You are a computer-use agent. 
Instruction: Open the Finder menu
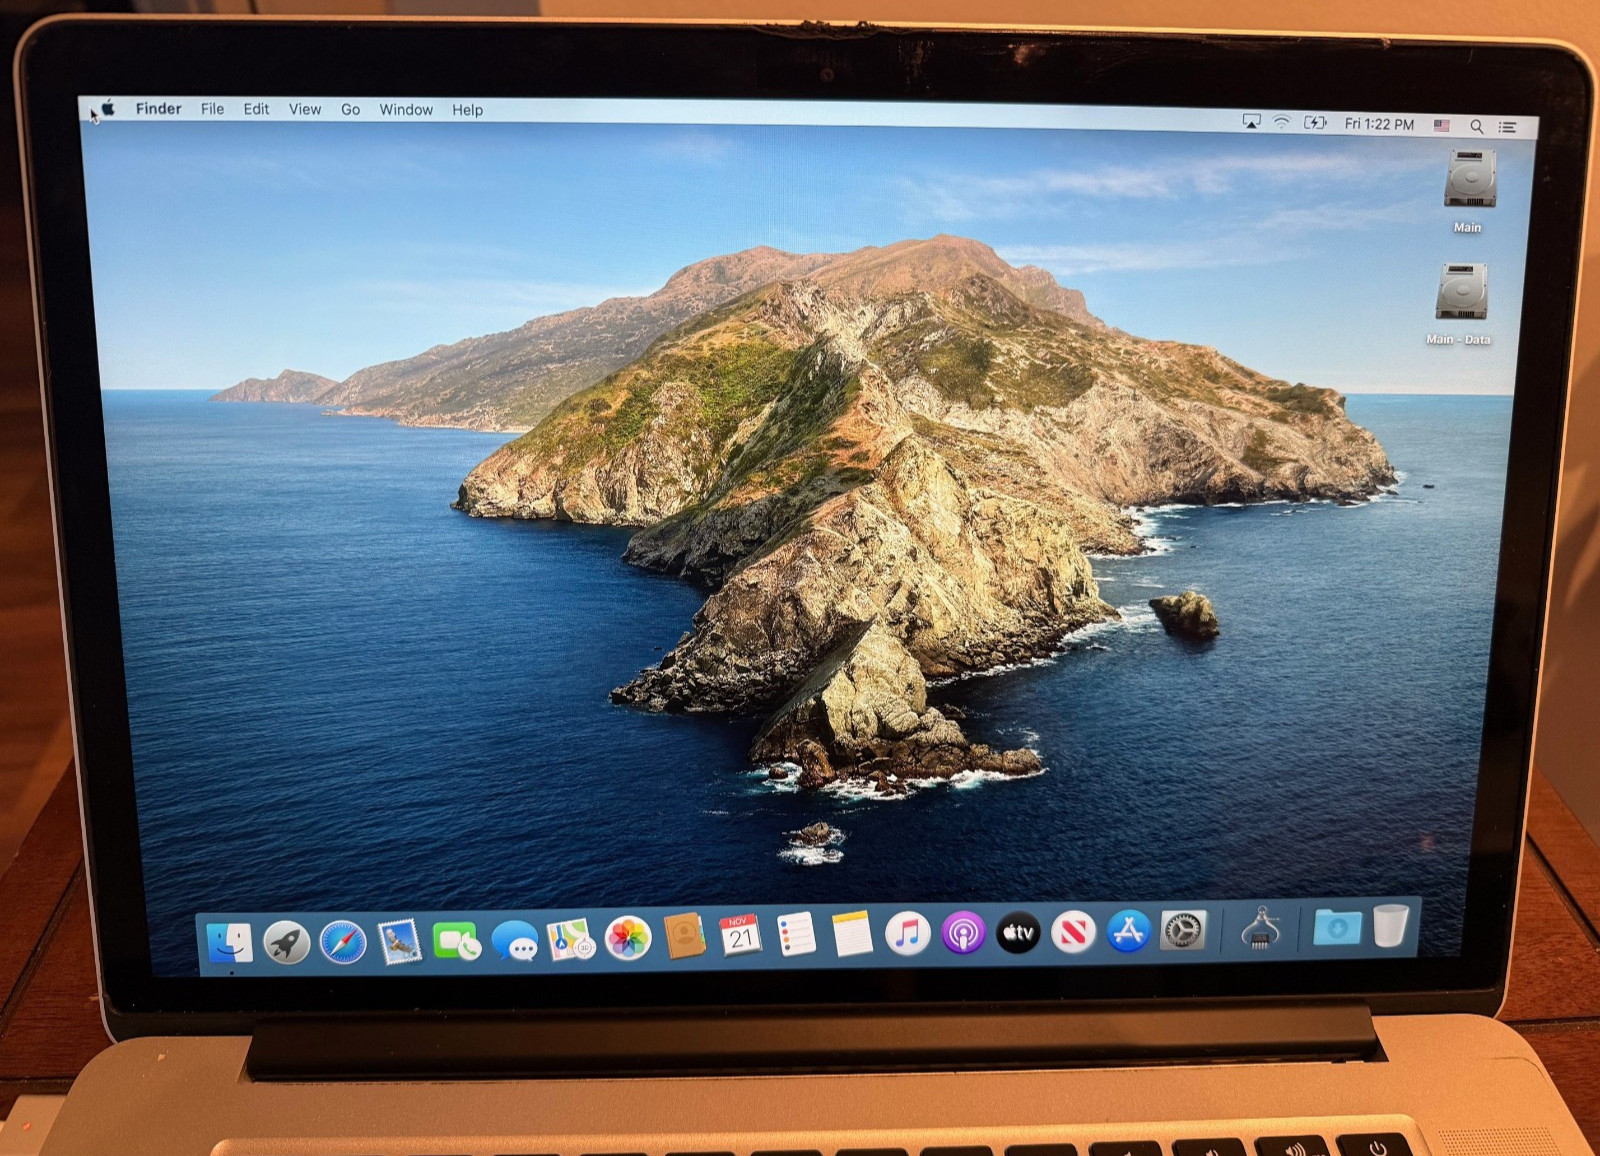coord(158,108)
